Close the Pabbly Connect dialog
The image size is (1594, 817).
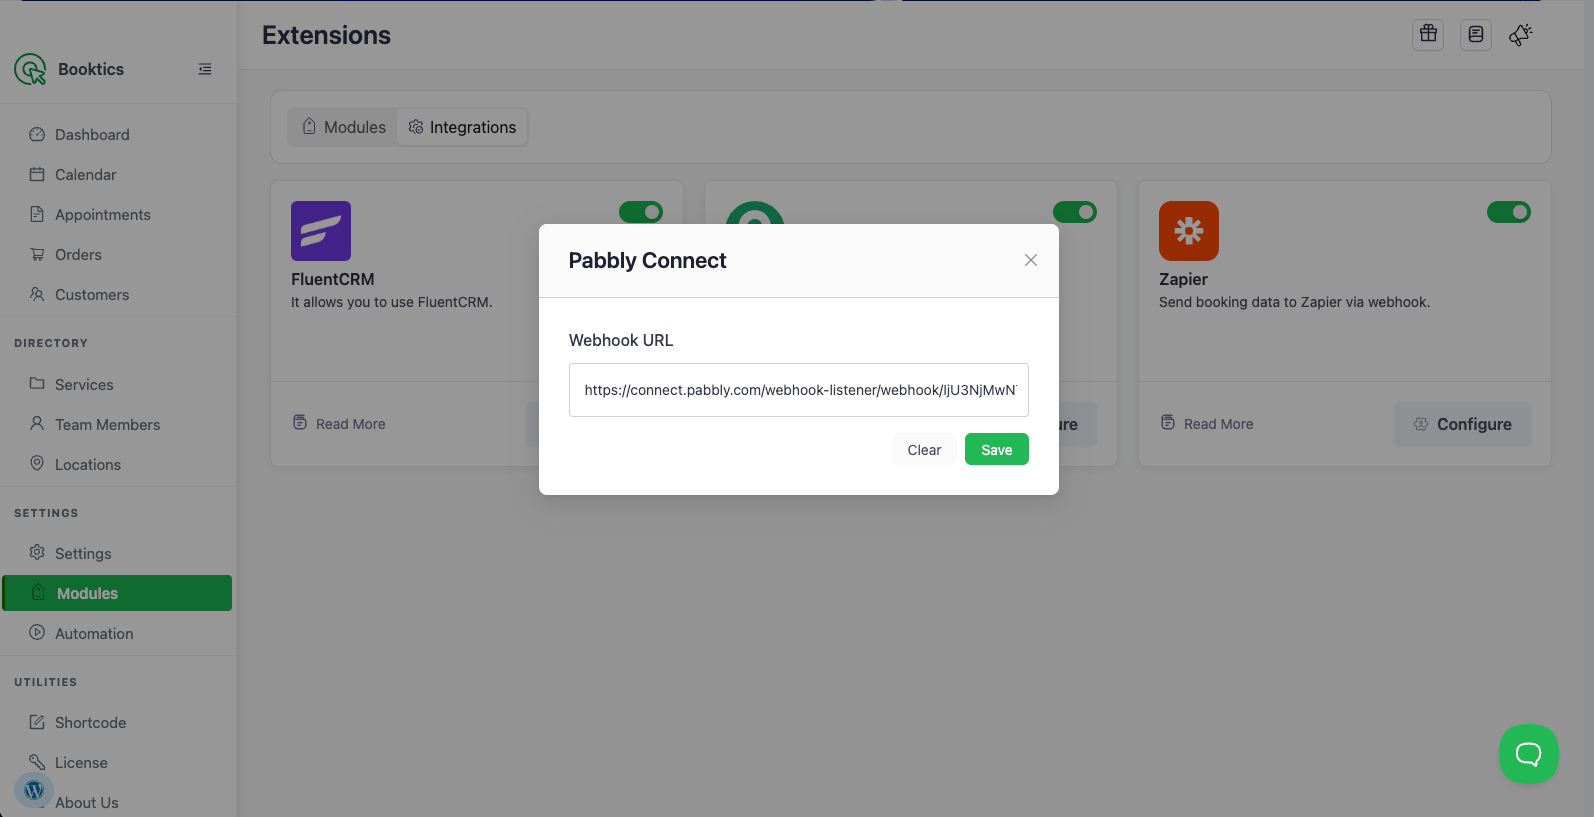tap(1031, 260)
